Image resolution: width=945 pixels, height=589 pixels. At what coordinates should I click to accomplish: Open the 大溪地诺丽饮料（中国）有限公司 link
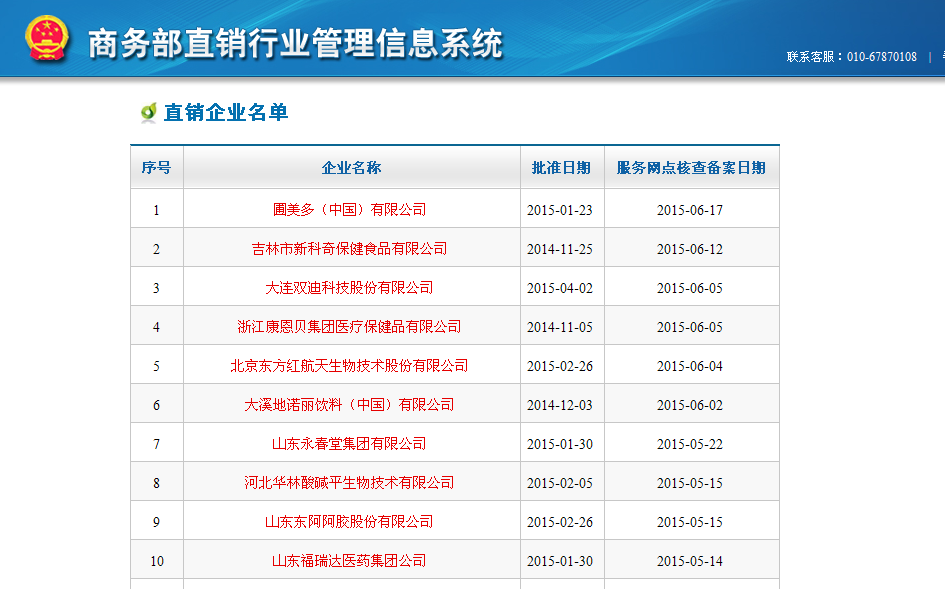coord(350,405)
